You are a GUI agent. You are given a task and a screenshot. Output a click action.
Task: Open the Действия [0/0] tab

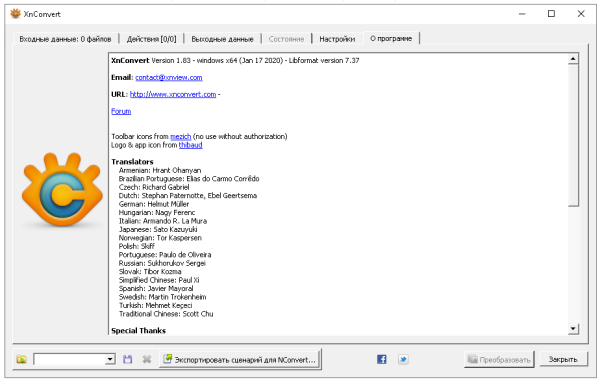tap(152, 39)
